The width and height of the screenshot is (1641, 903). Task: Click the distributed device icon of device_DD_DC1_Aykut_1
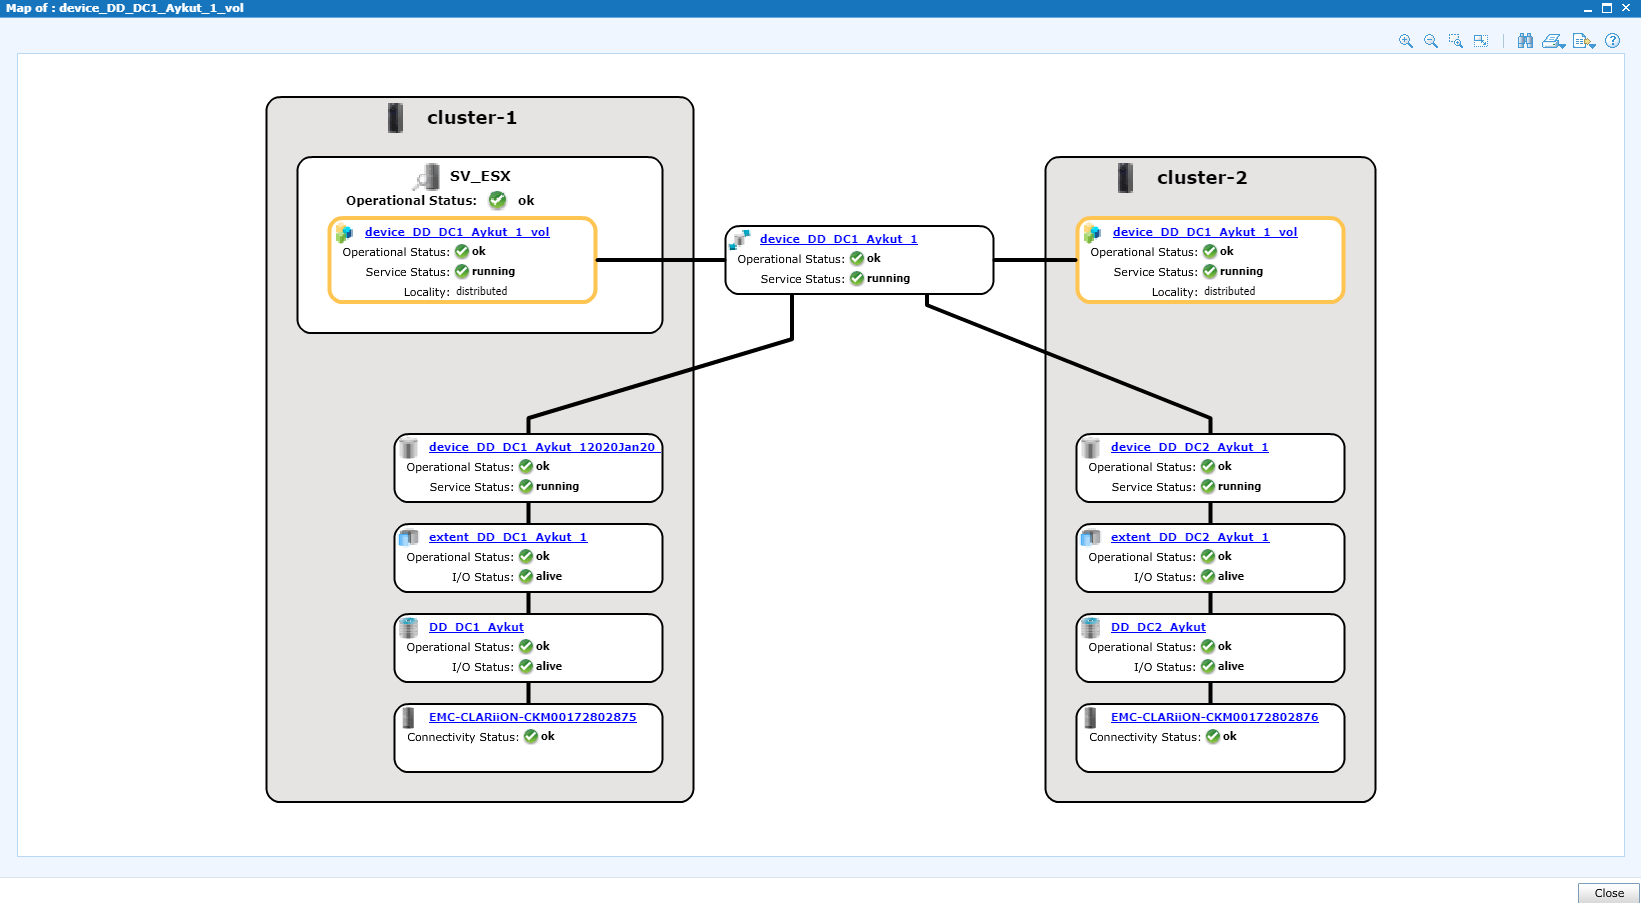(x=740, y=240)
